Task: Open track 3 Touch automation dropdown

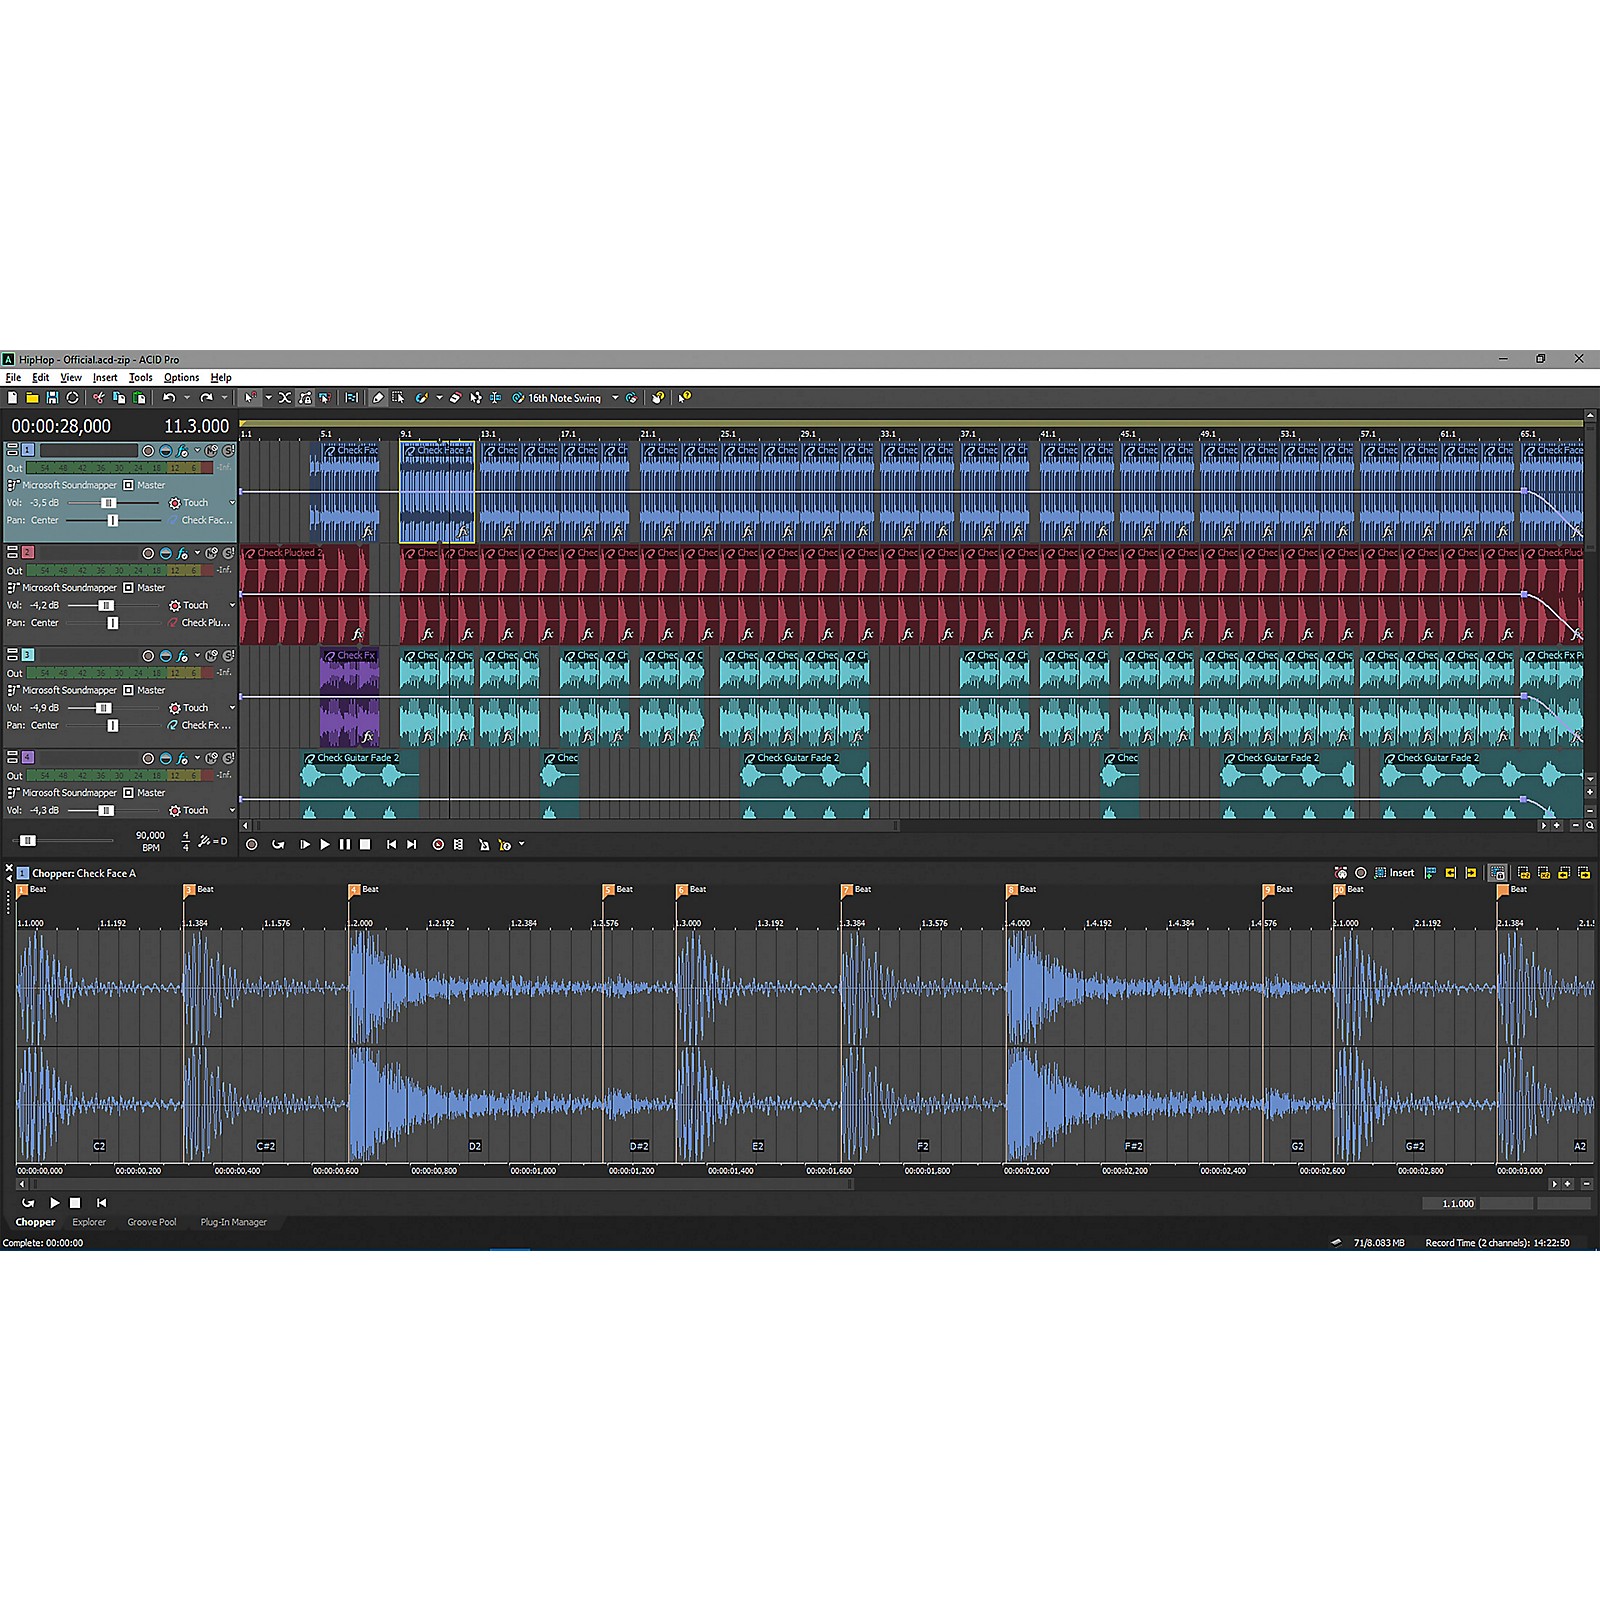Action: pyautogui.click(x=232, y=708)
